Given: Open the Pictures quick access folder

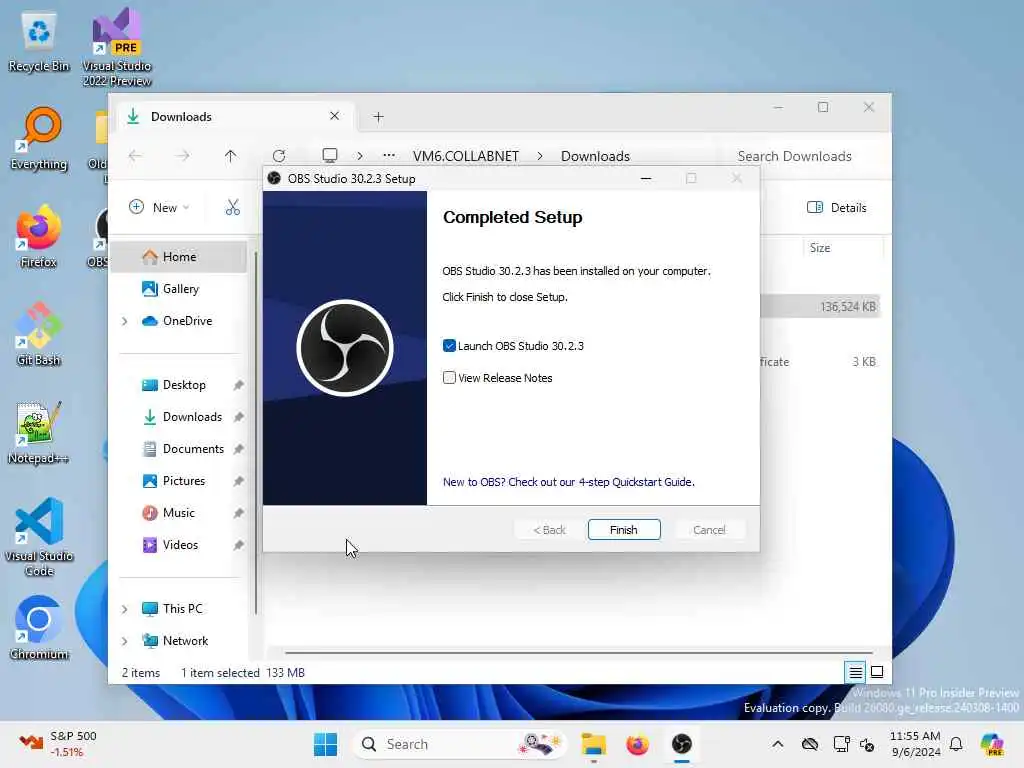Looking at the screenshot, I should [184, 481].
